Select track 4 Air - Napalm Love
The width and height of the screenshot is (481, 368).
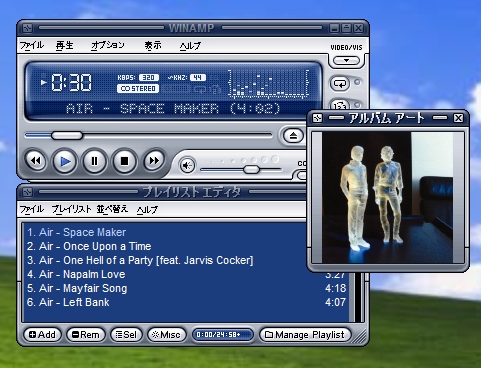tap(186, 274)
